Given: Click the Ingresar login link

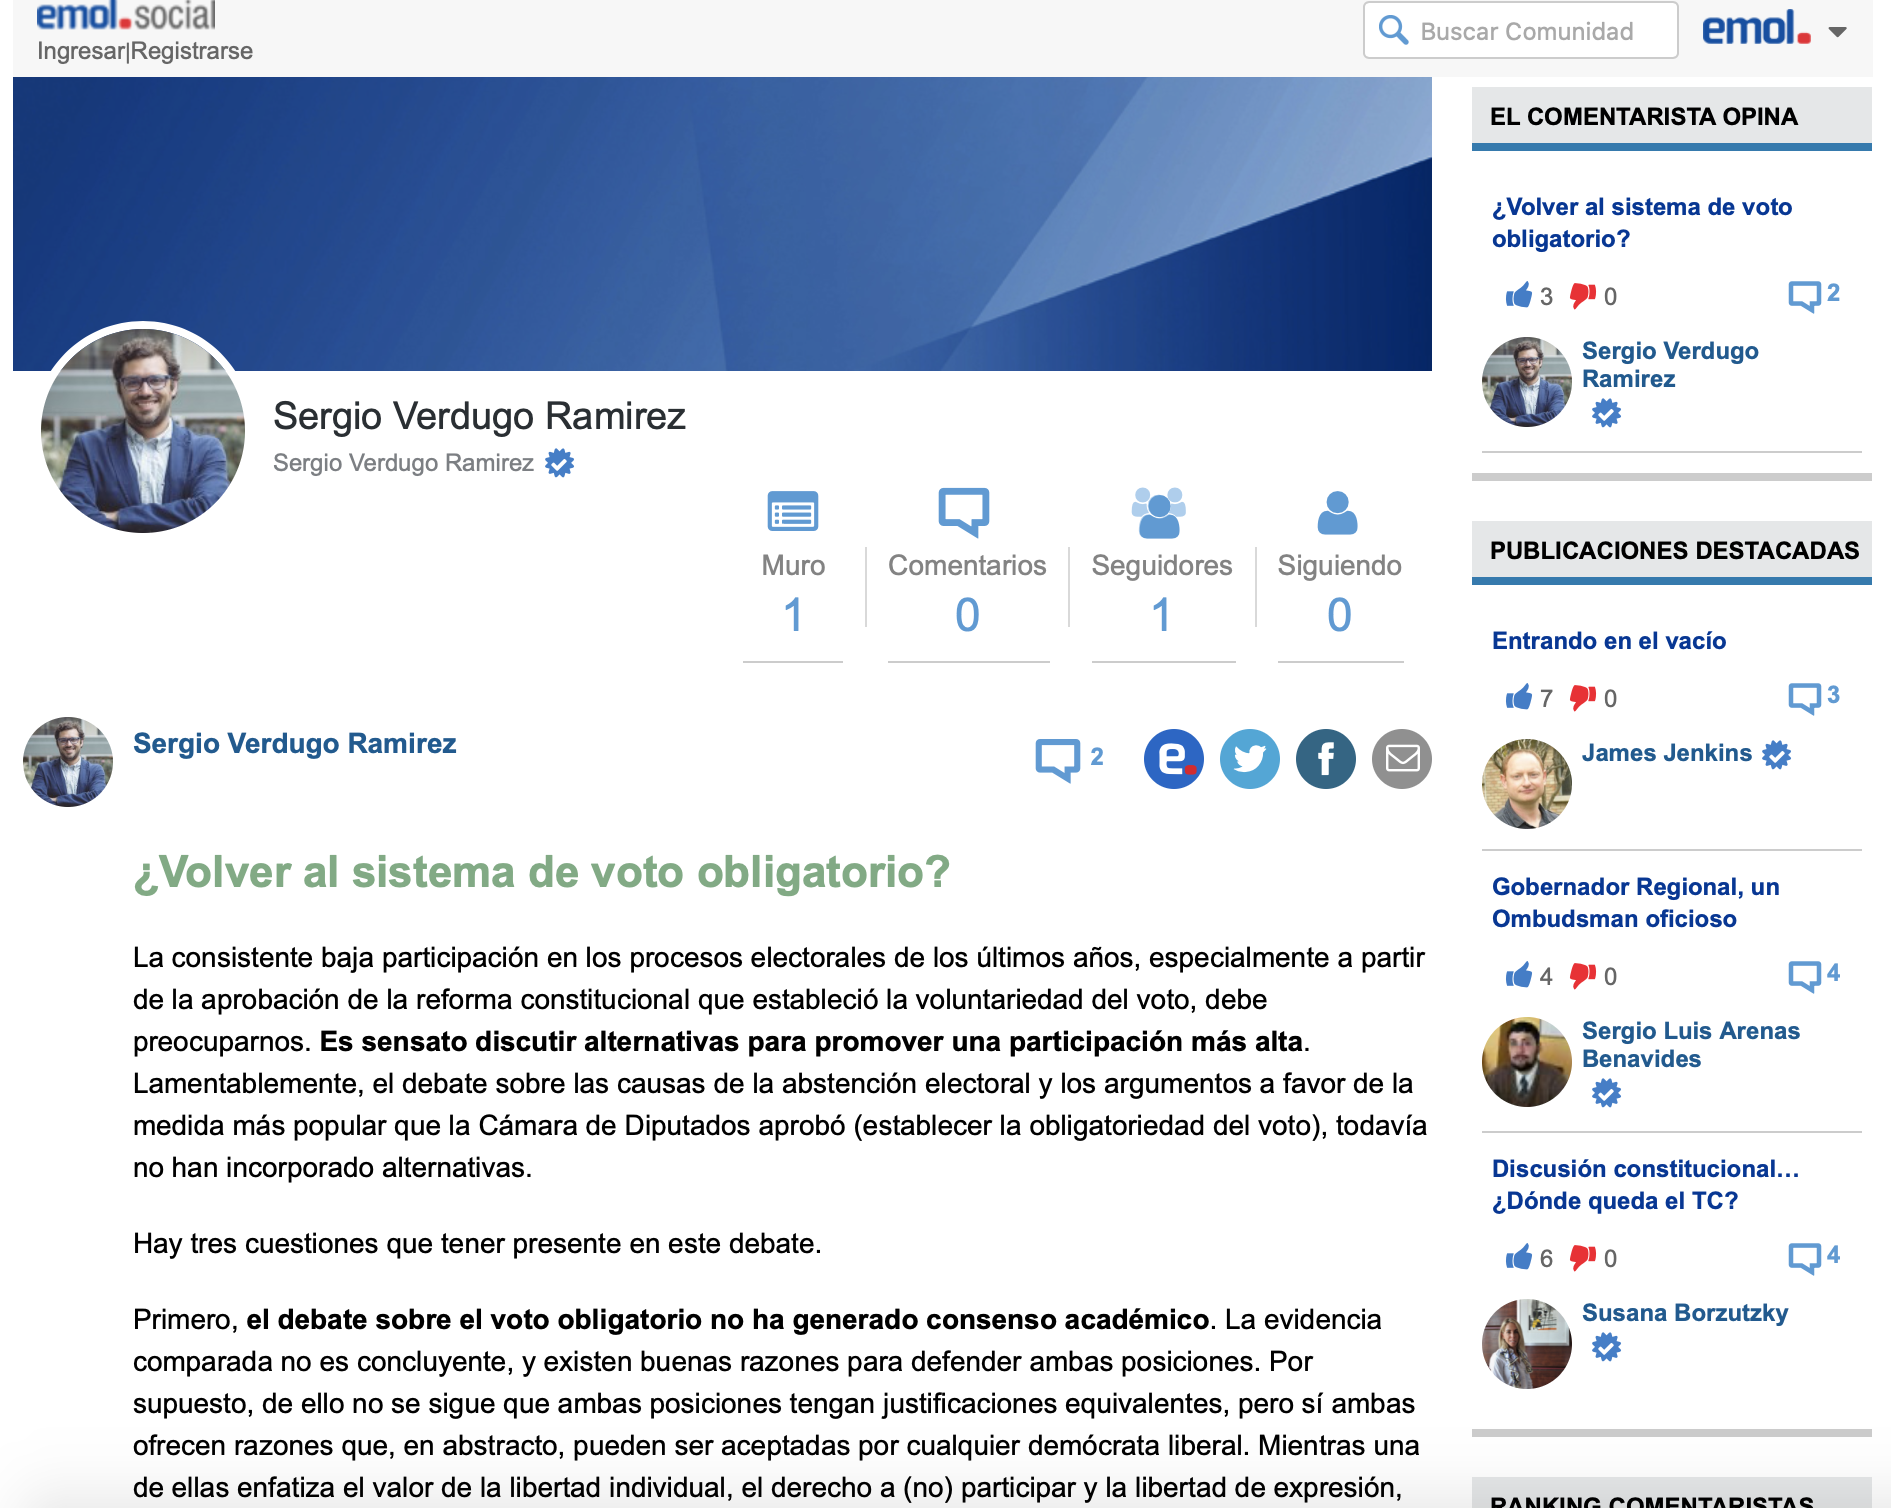Looking at the screenshot, I should tap(81, 51).
